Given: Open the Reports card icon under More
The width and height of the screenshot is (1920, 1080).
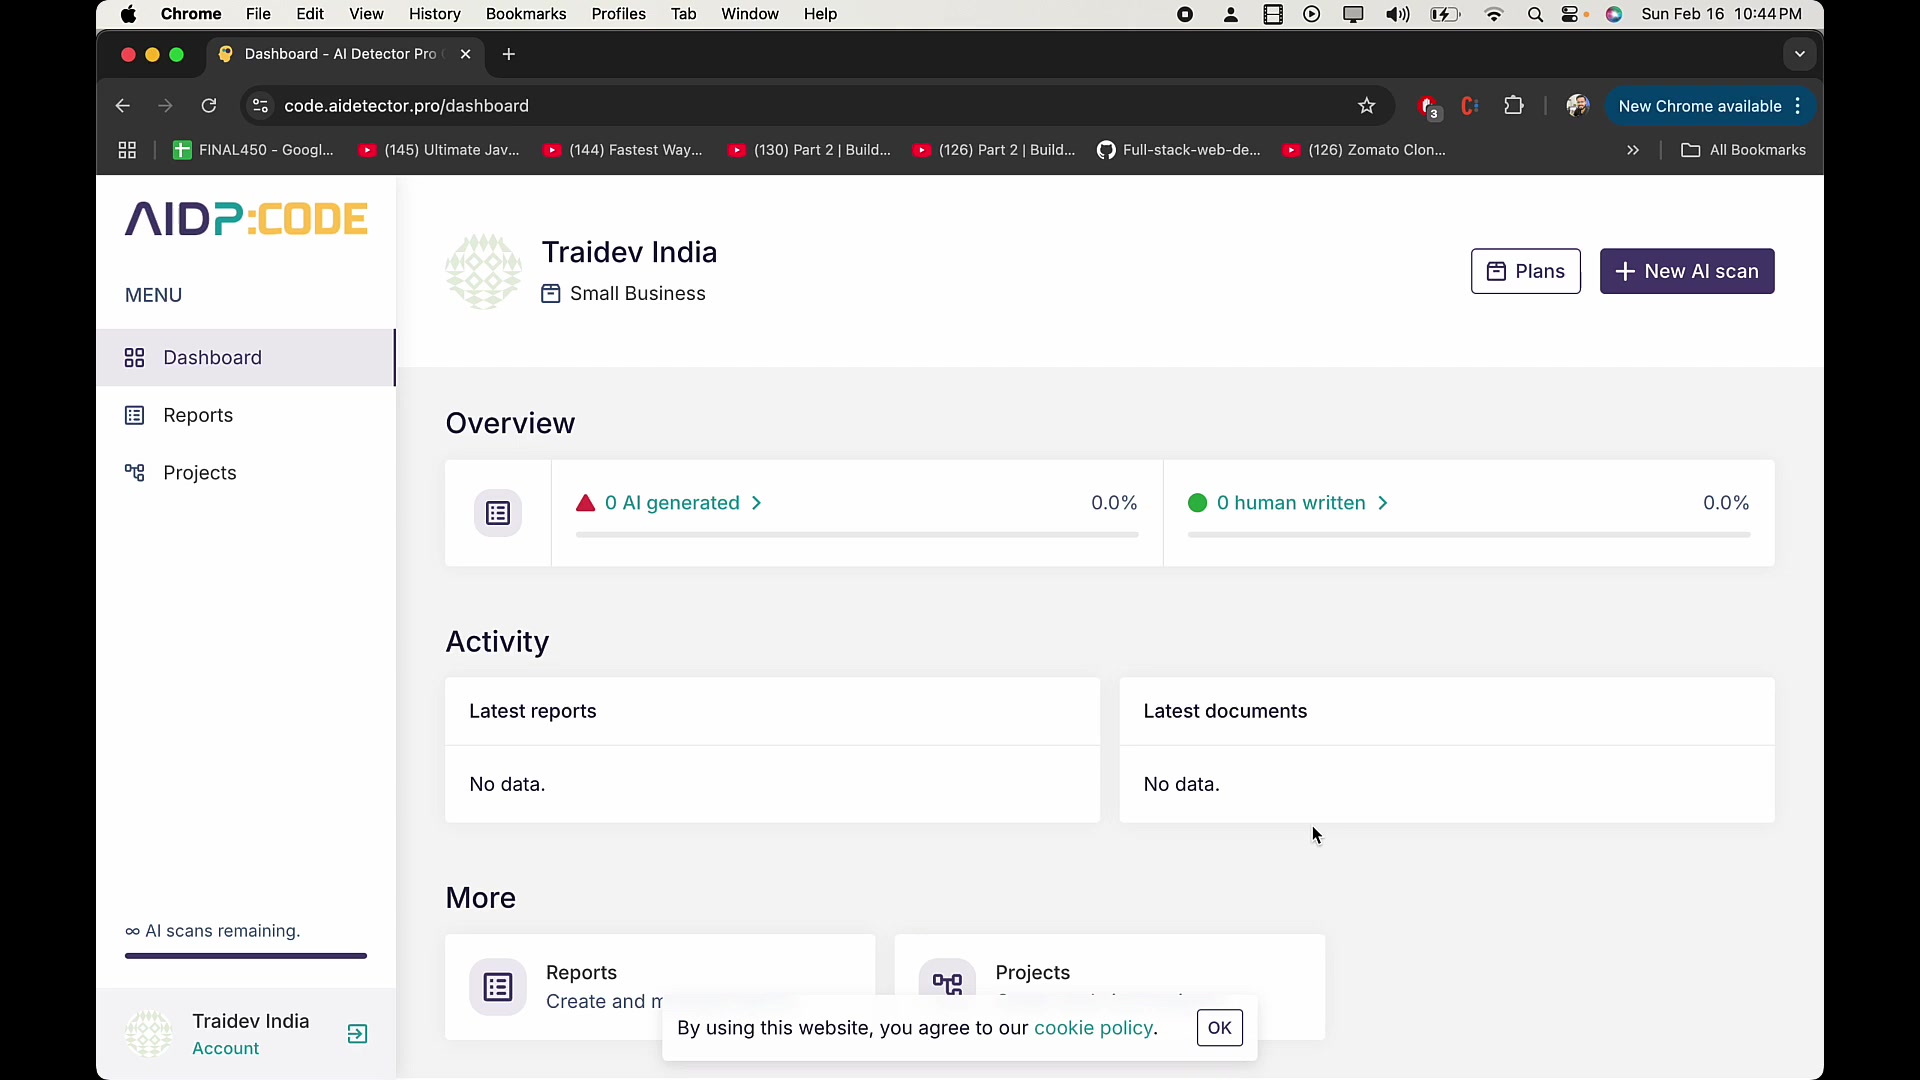Looking at the screenshot, I should click(x=498, y=987).
